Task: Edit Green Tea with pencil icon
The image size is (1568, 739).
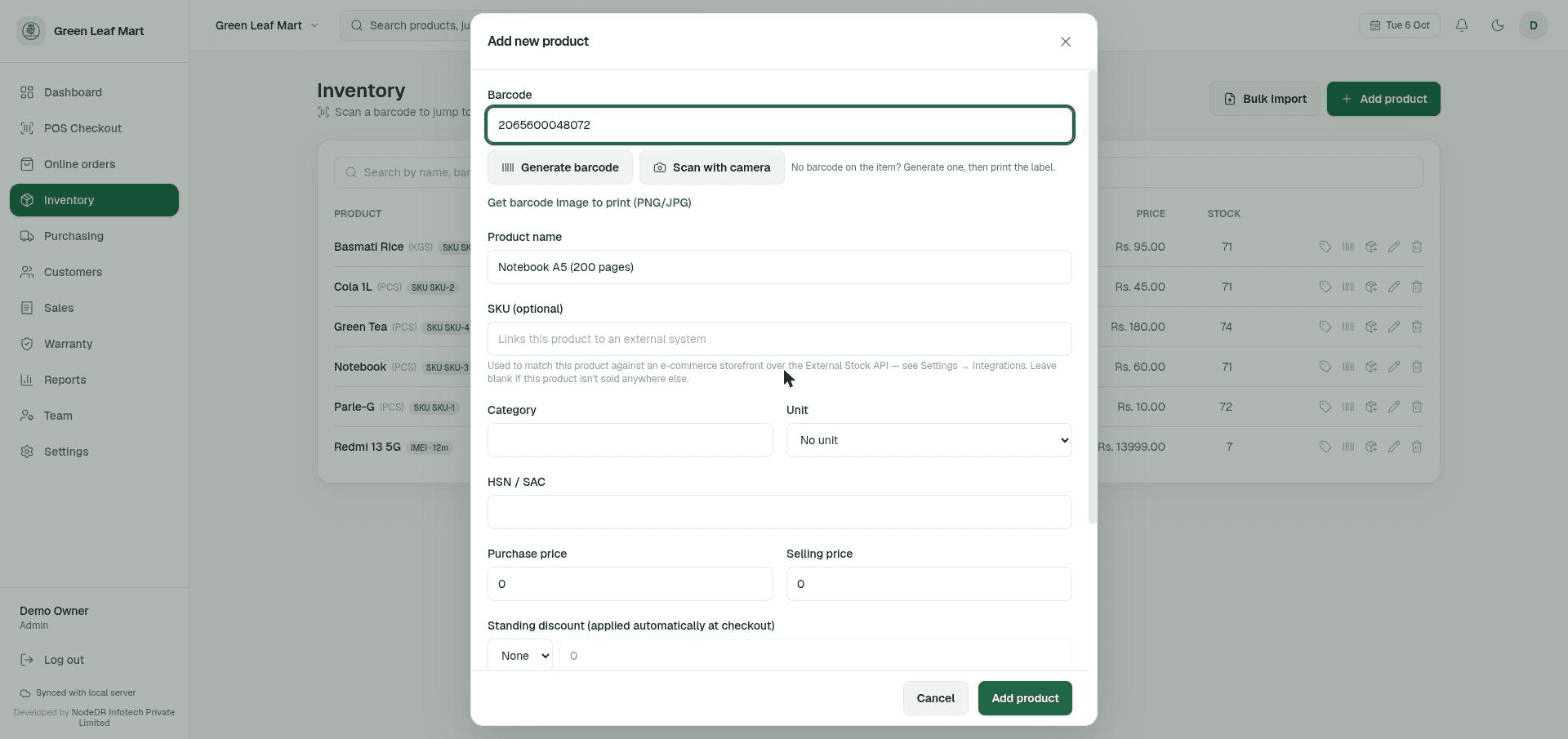Action: point(1394,327)
